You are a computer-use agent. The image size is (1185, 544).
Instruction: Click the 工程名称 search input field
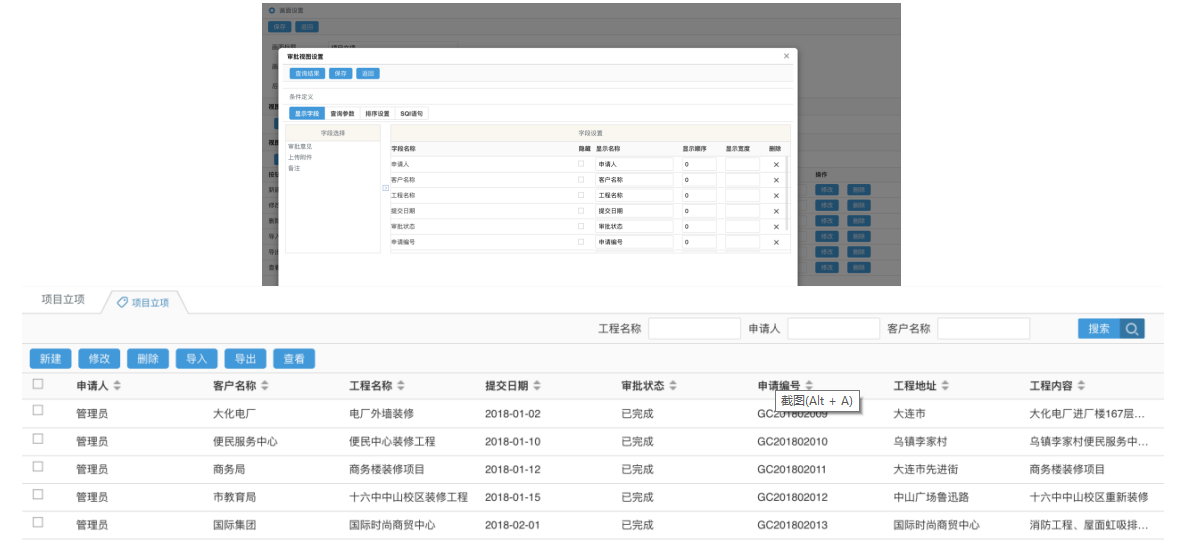[694, 329]
